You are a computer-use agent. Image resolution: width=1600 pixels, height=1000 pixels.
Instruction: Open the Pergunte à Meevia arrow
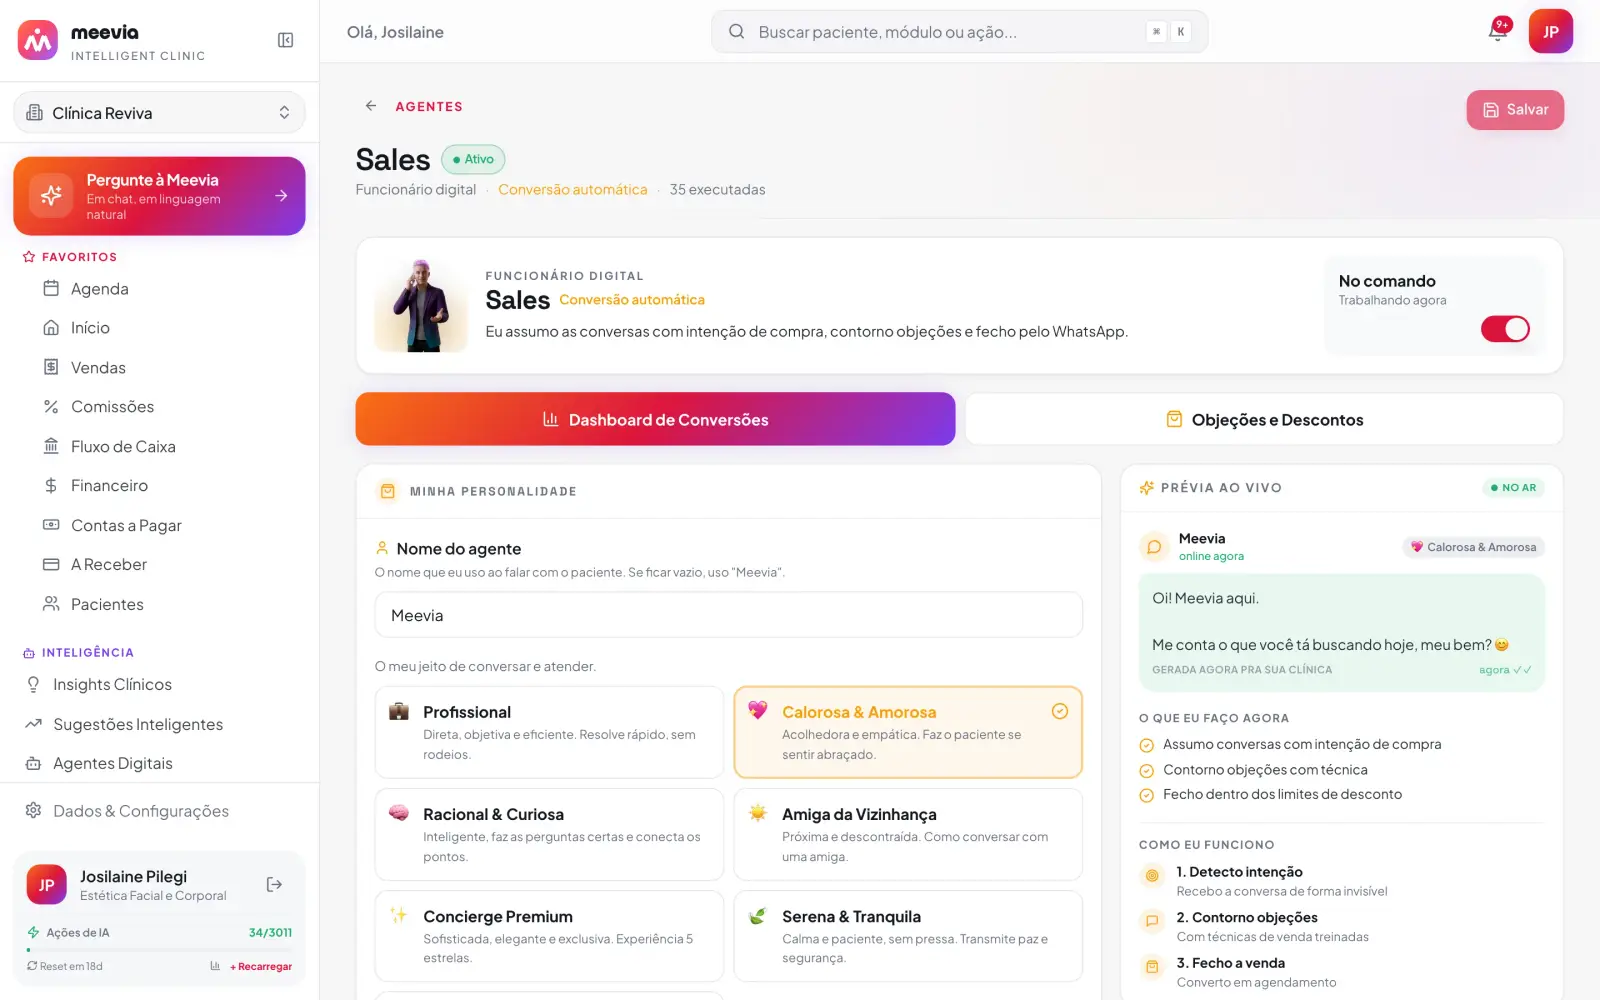281,196
